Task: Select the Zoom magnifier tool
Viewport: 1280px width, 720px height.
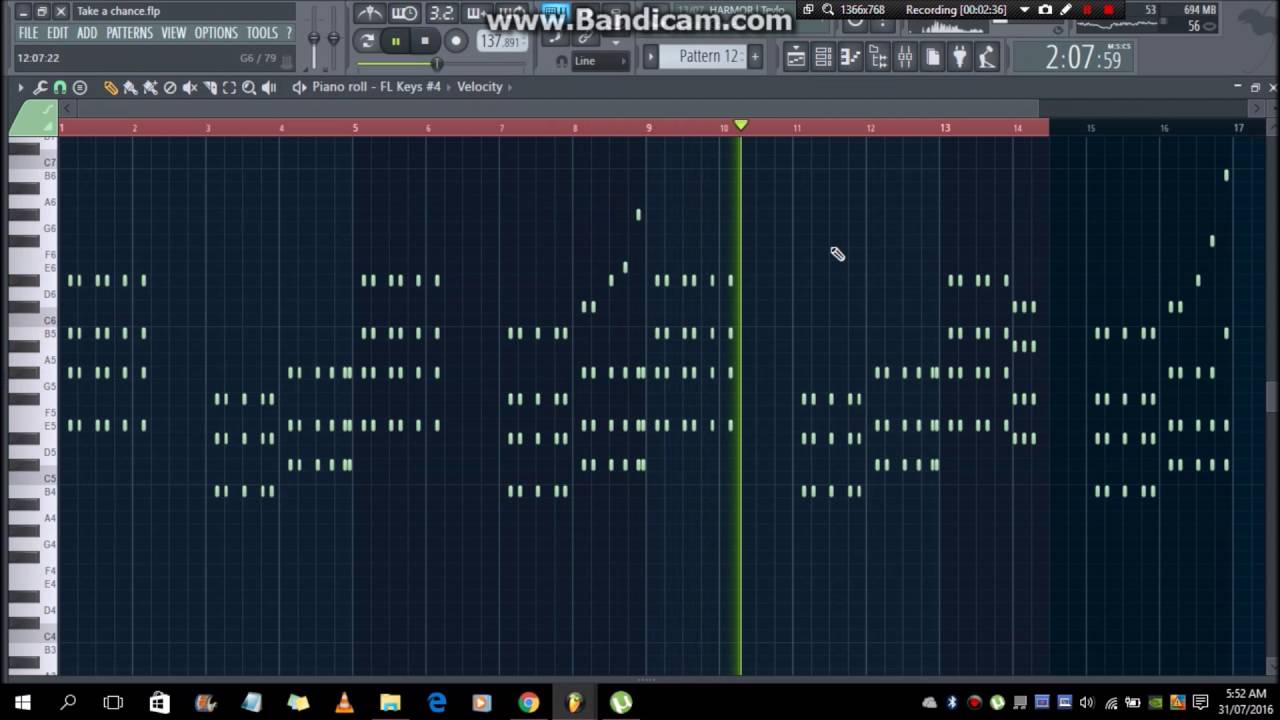Action: (249, 87)
